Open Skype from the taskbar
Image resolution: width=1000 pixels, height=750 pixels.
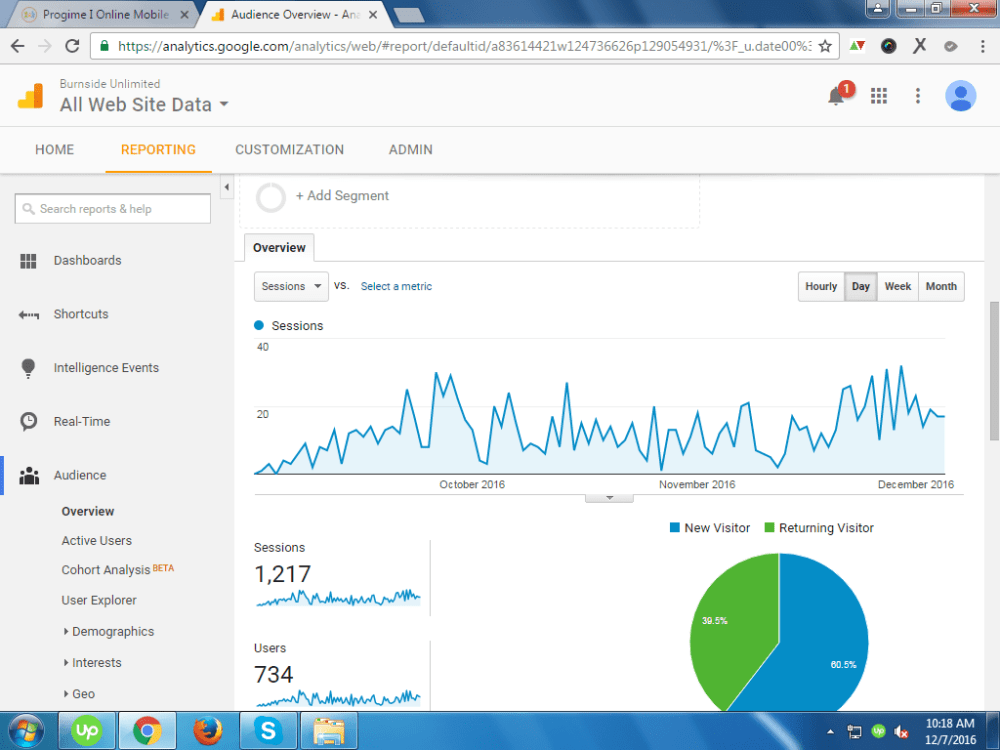tap(268, 731)
